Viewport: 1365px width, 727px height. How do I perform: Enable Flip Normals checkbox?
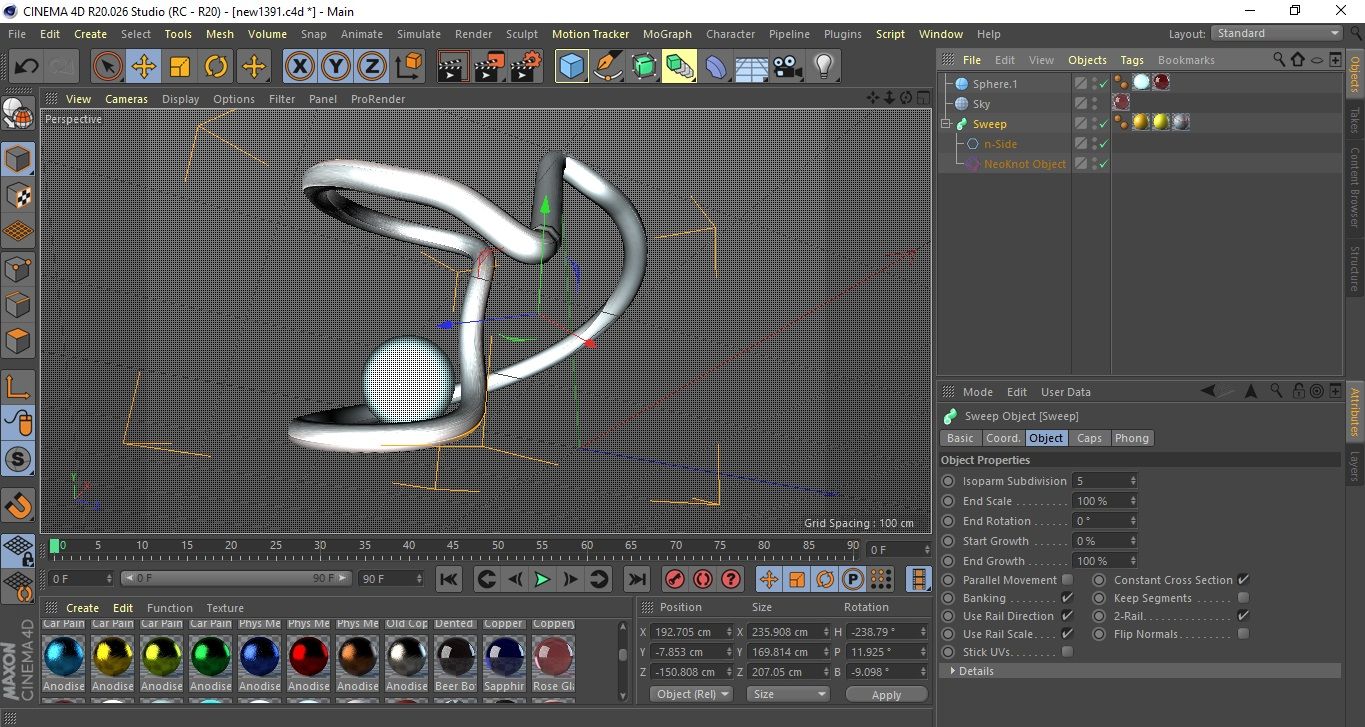(1243, 634)
